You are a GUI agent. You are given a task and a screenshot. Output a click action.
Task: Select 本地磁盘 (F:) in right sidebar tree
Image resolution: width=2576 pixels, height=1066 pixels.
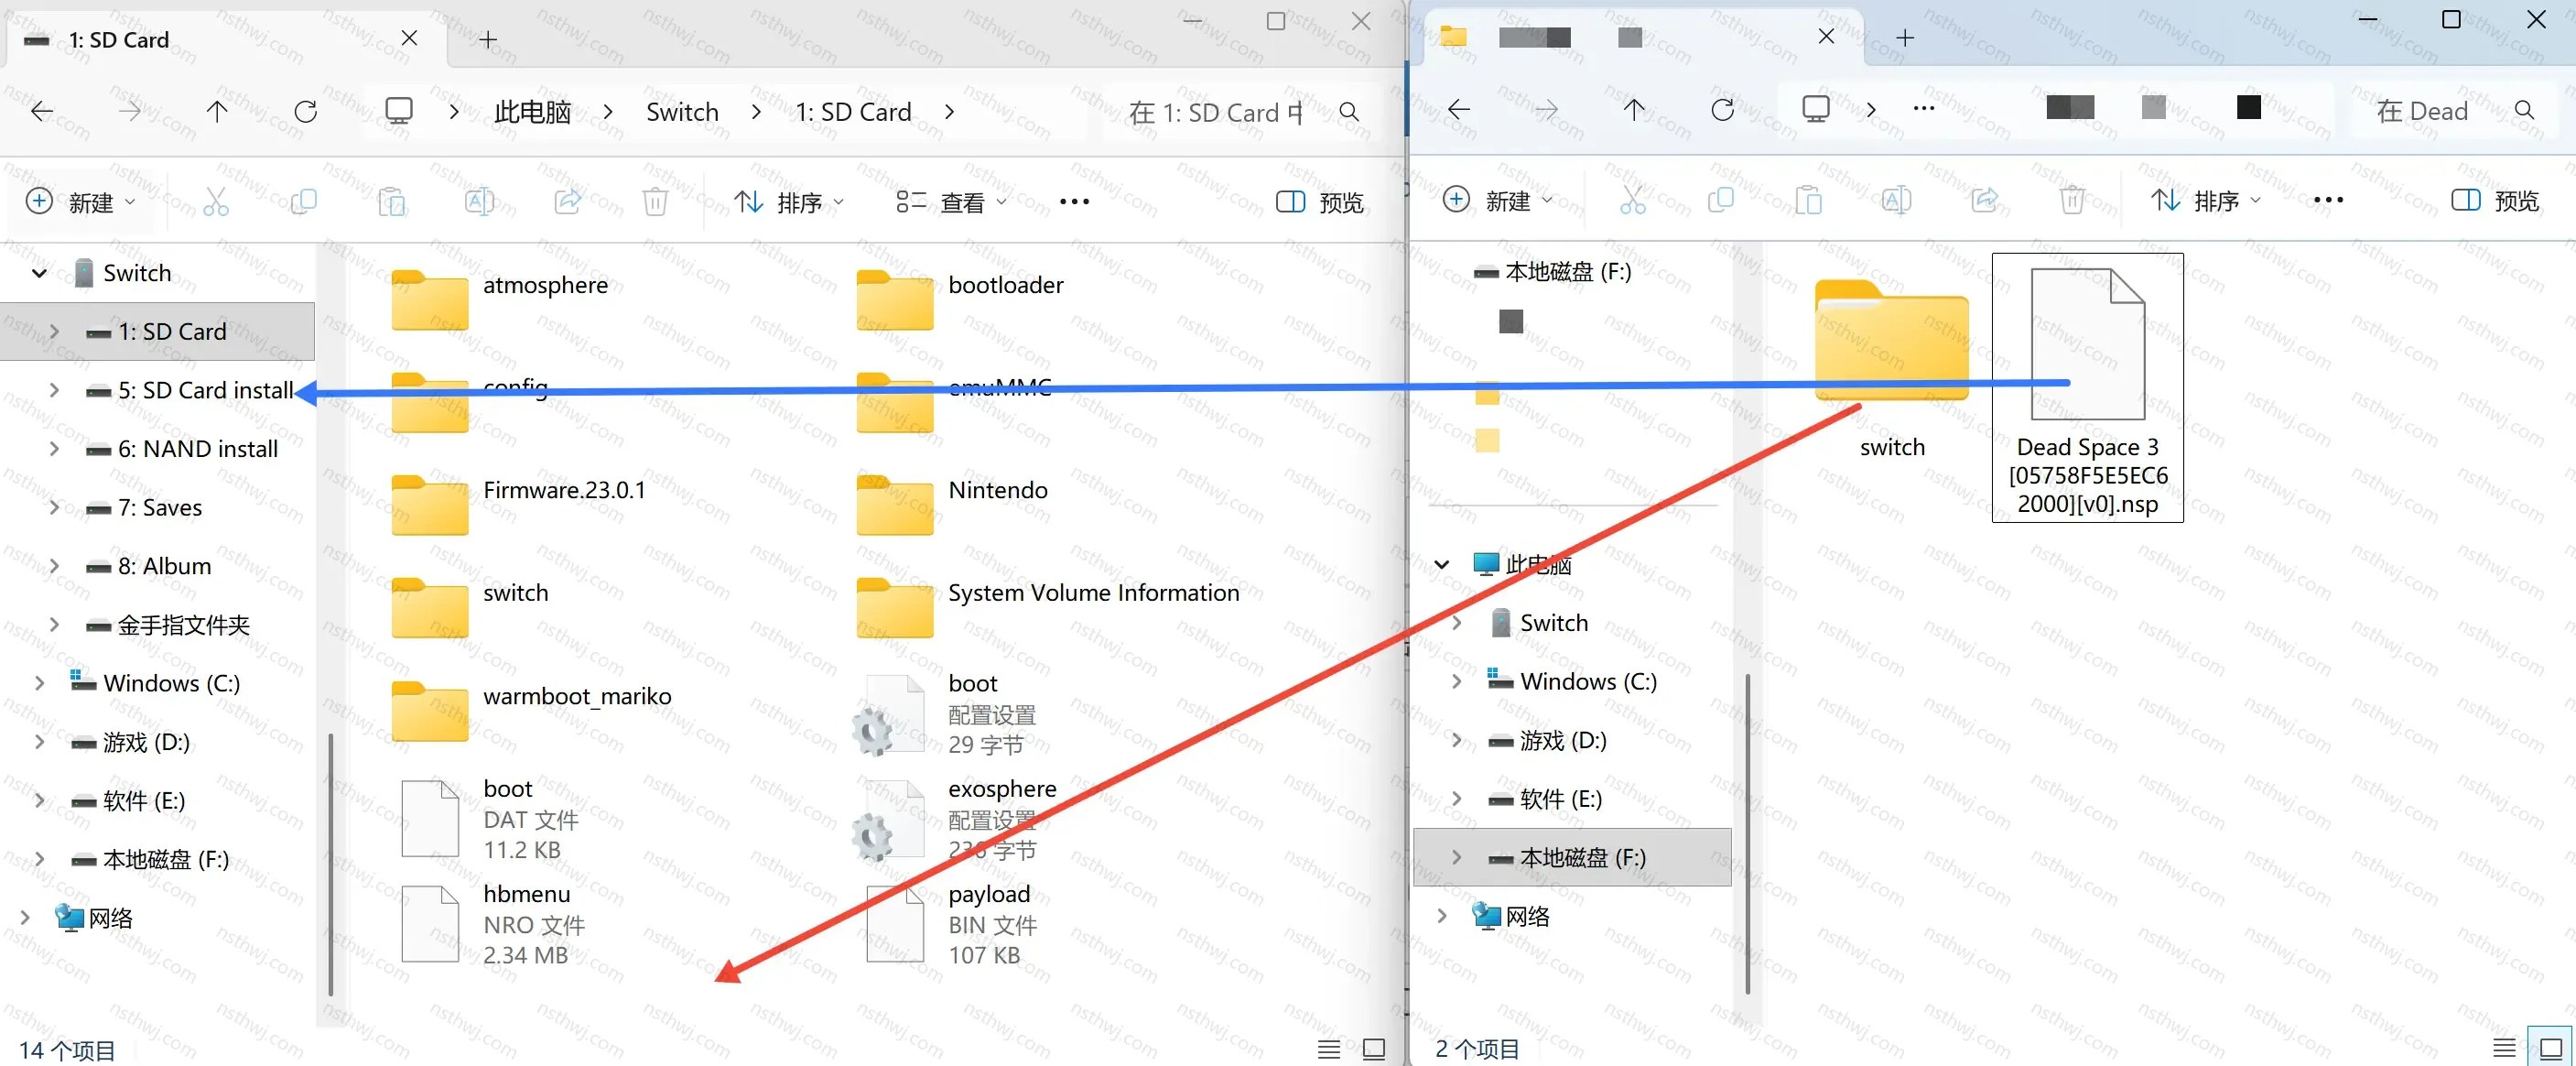1572,857
